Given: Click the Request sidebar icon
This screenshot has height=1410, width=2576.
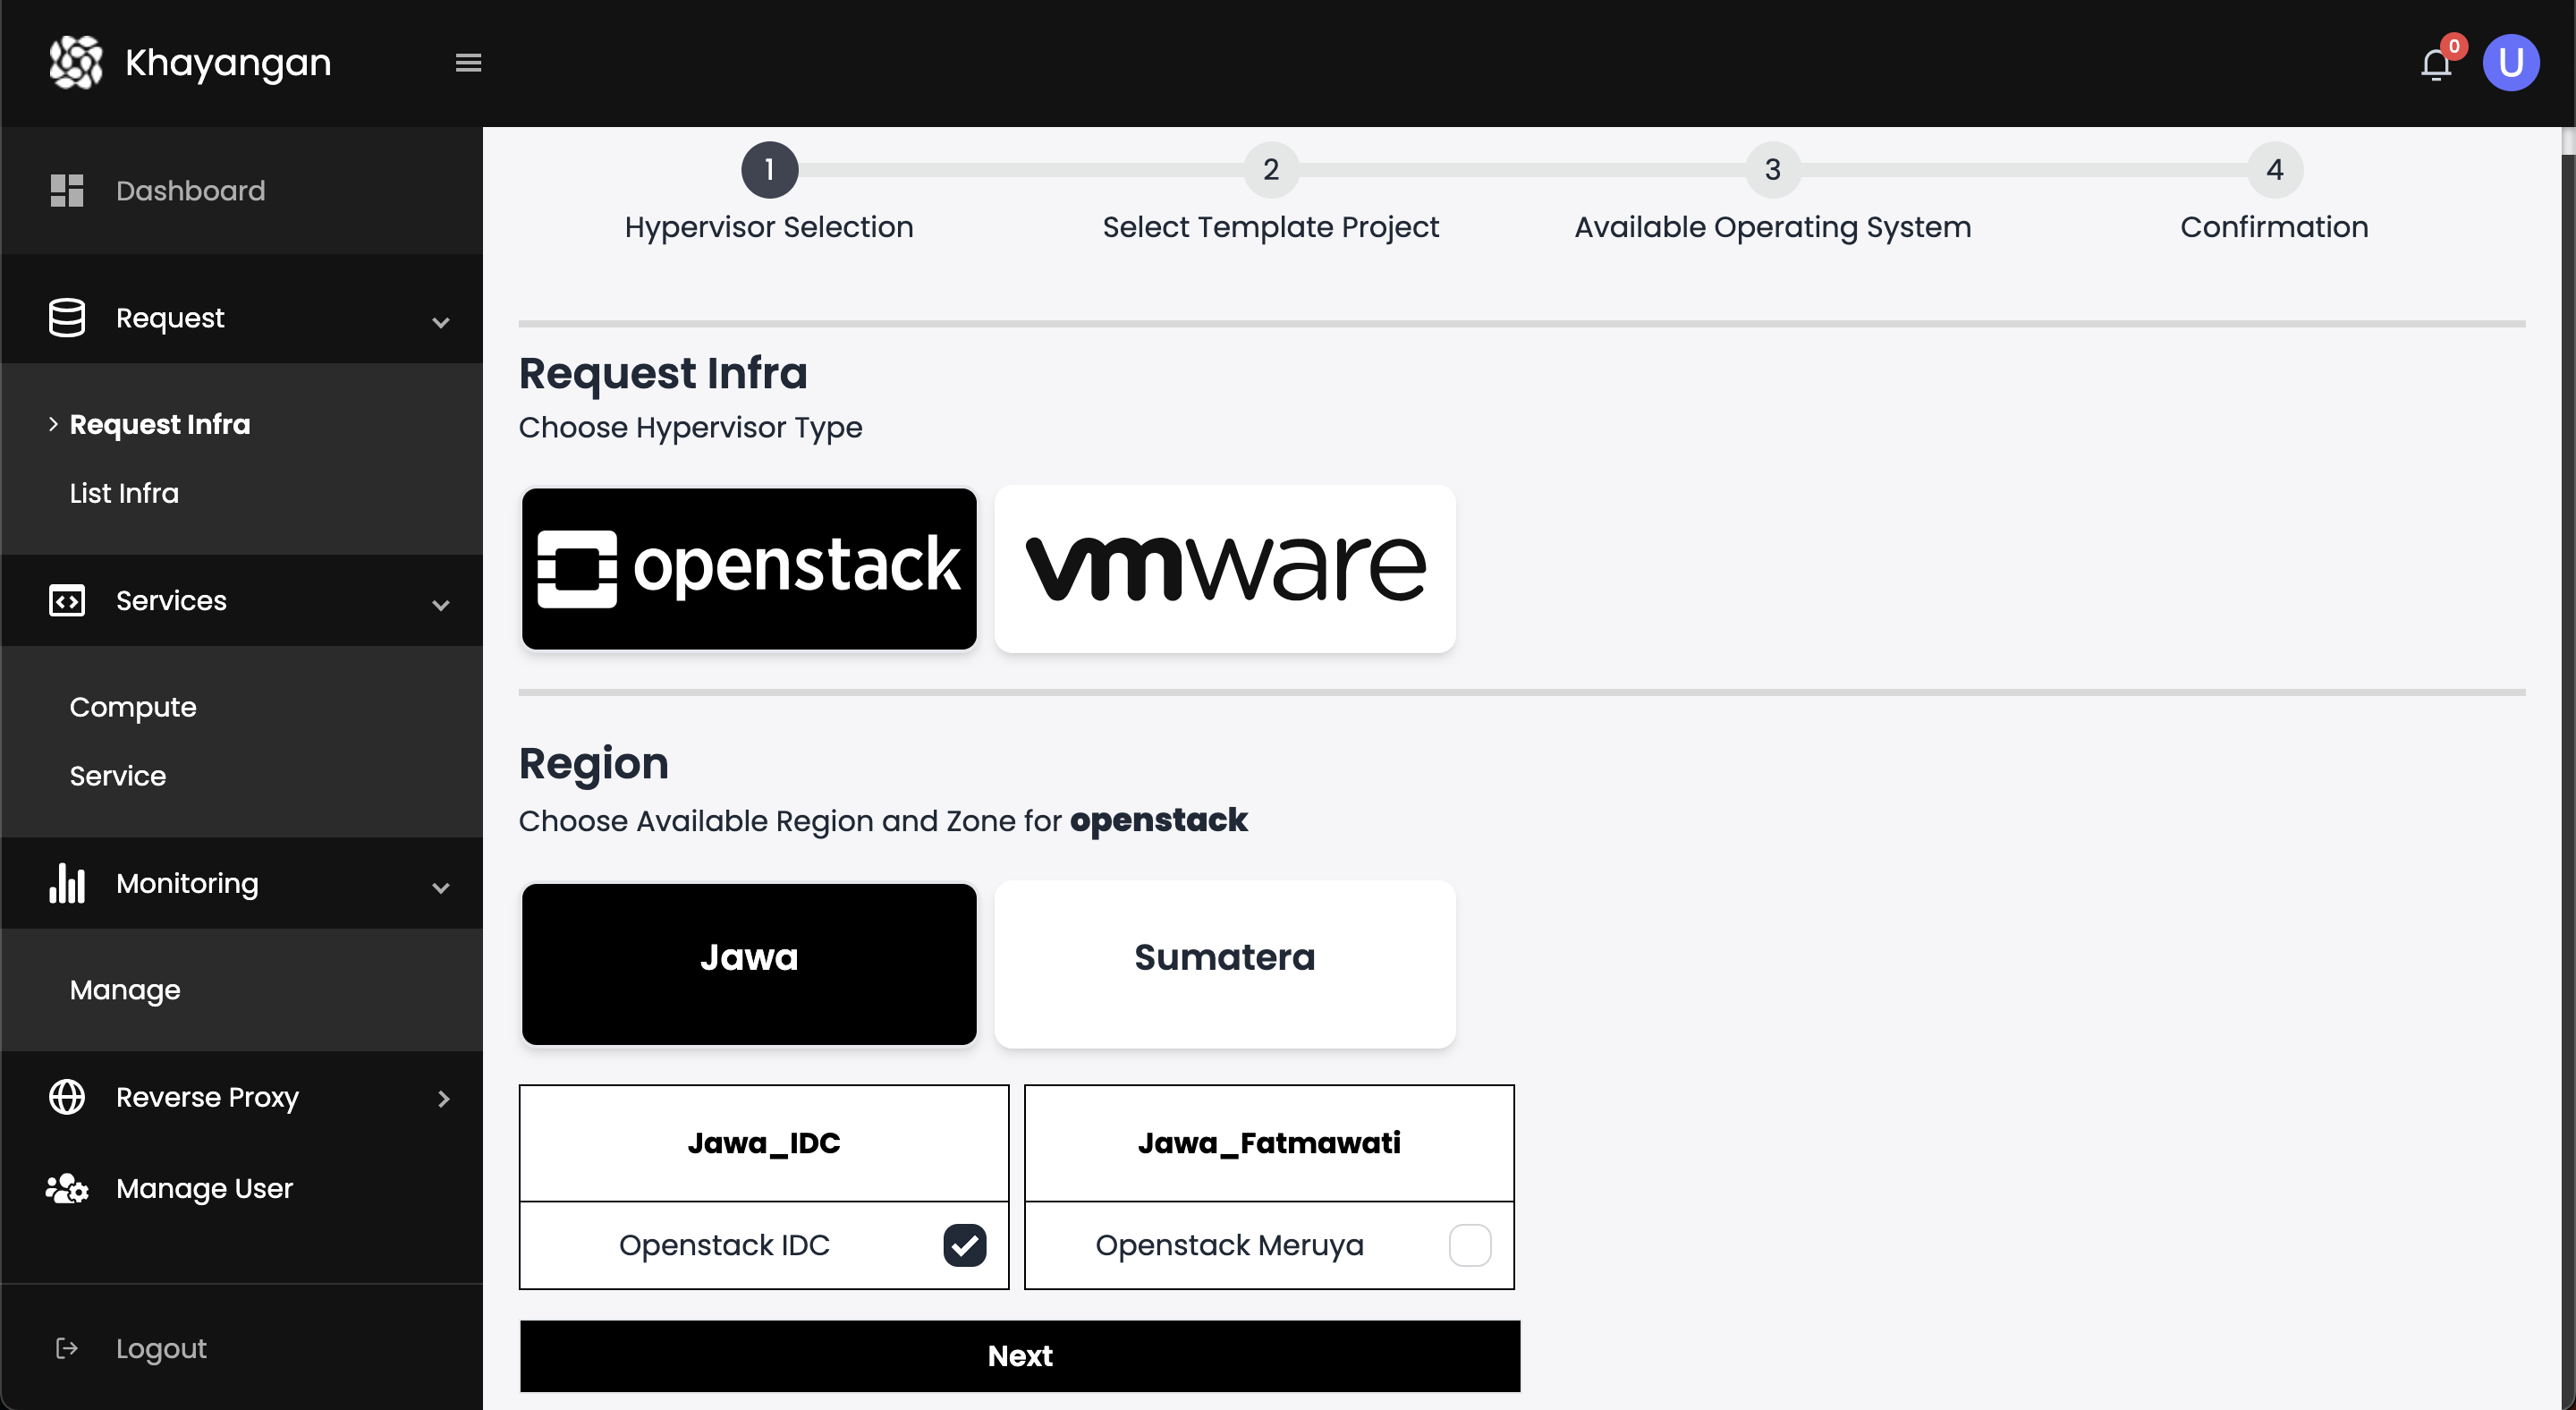Looking at the screenshot, I should point(66,316).
